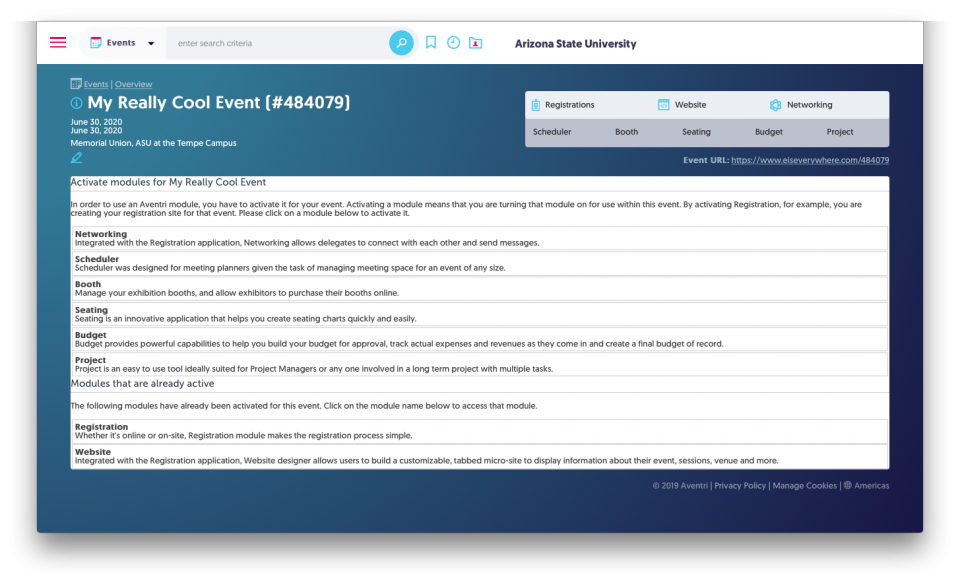
Task: Click the My Really Cool Event title
Action: pyautogui.click(x=219, y=102)
